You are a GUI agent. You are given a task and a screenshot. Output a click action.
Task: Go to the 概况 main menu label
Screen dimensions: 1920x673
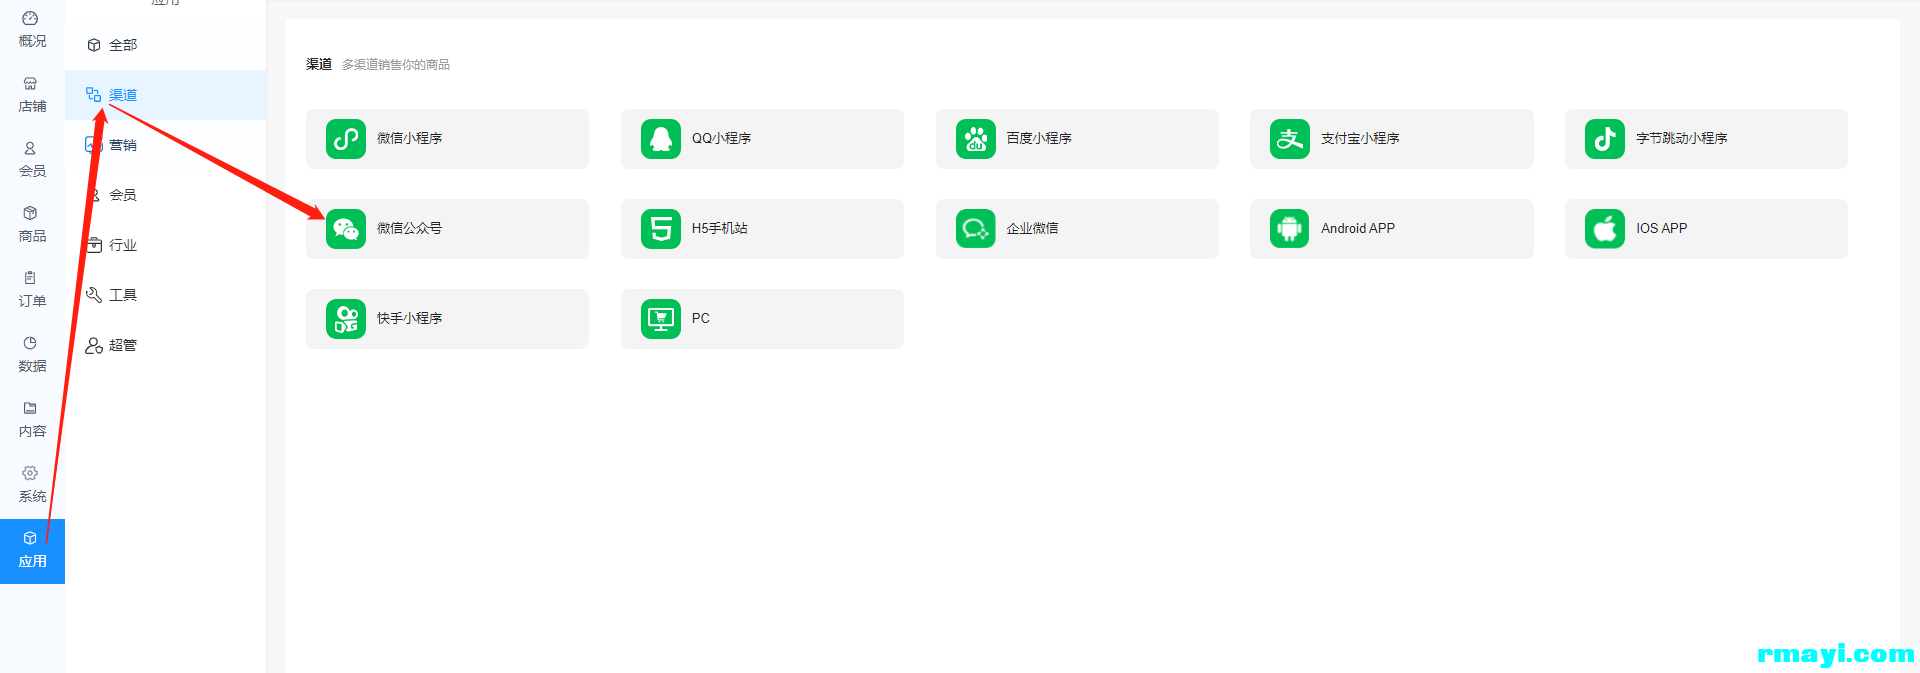(x=32, y=41)
